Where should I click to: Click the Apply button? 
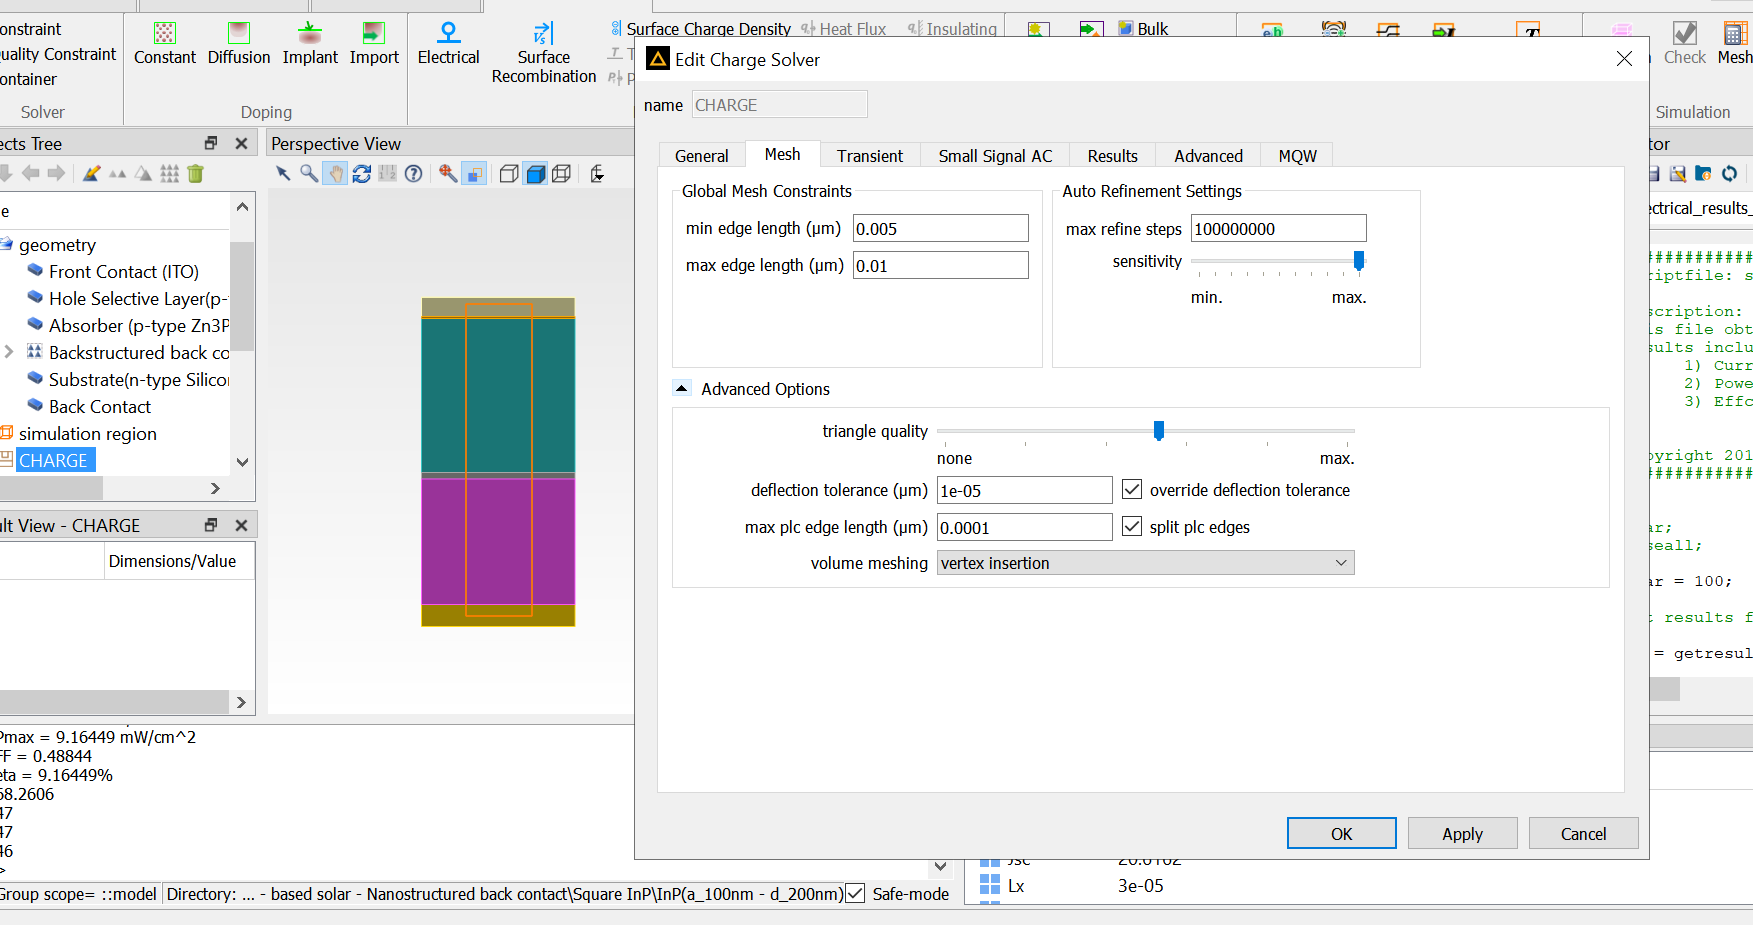click(1462, 834)
